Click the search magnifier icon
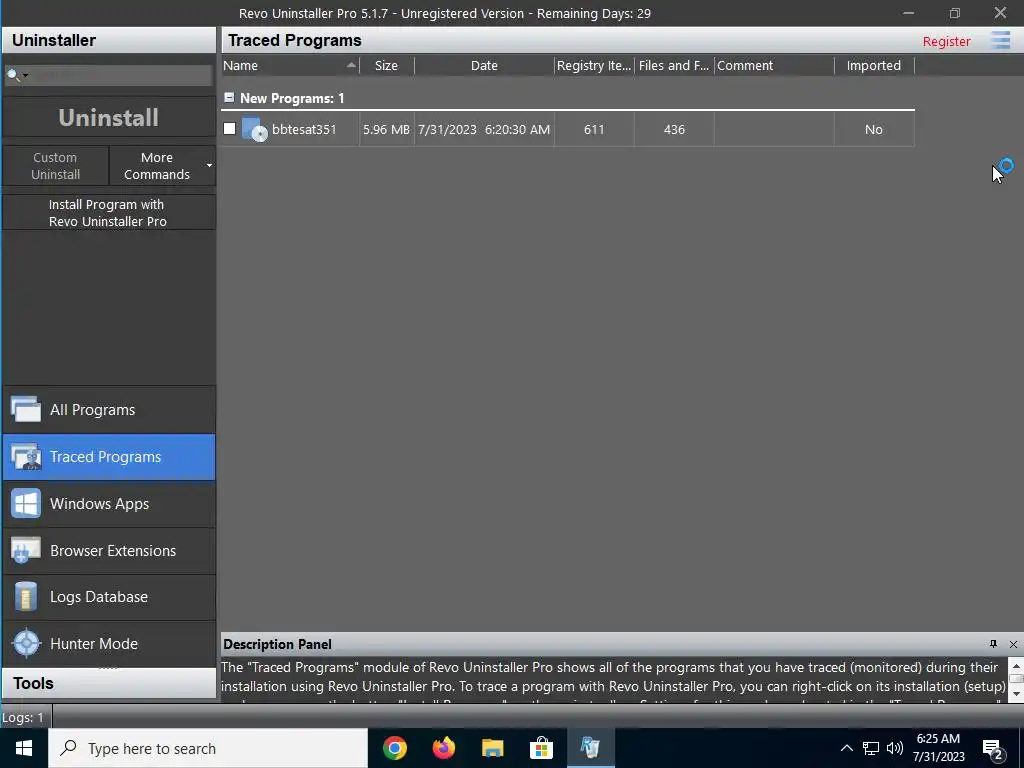 click(12, 75)
